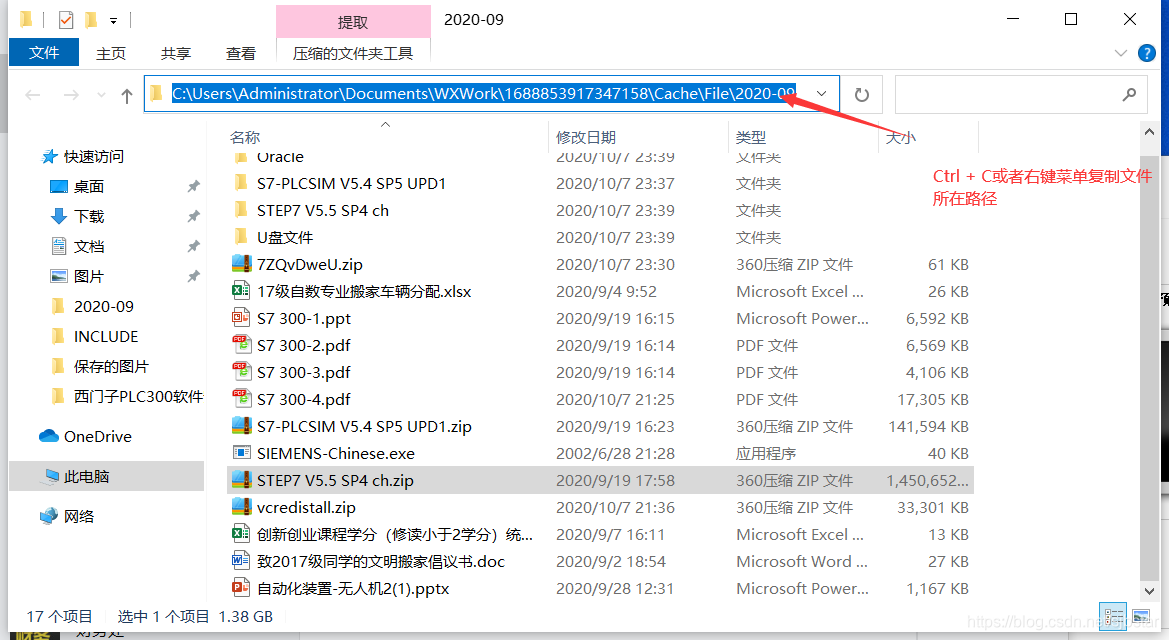This screenshot has height=640, width=1169.
Task: Sort by 修改日期 column header
Action: tap(586, 137)
